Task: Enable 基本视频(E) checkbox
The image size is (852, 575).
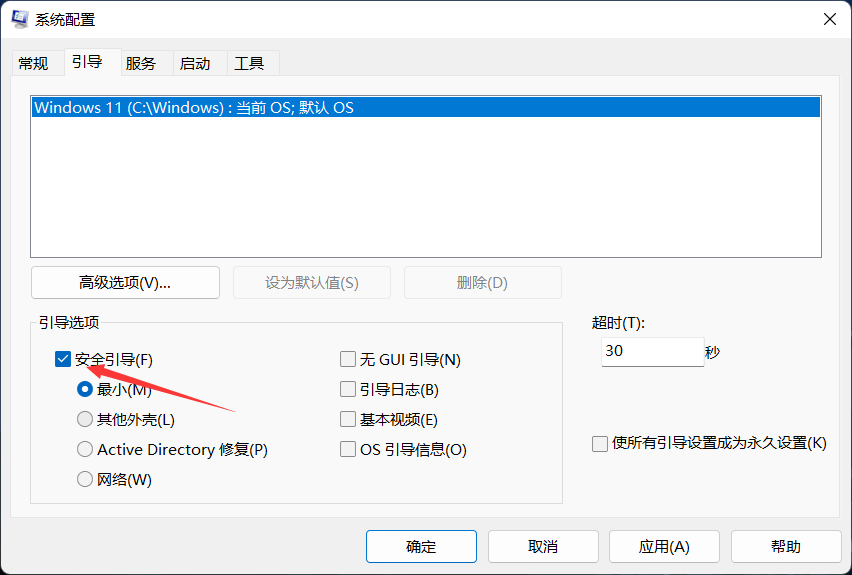Action: click(x=348, y=419)
